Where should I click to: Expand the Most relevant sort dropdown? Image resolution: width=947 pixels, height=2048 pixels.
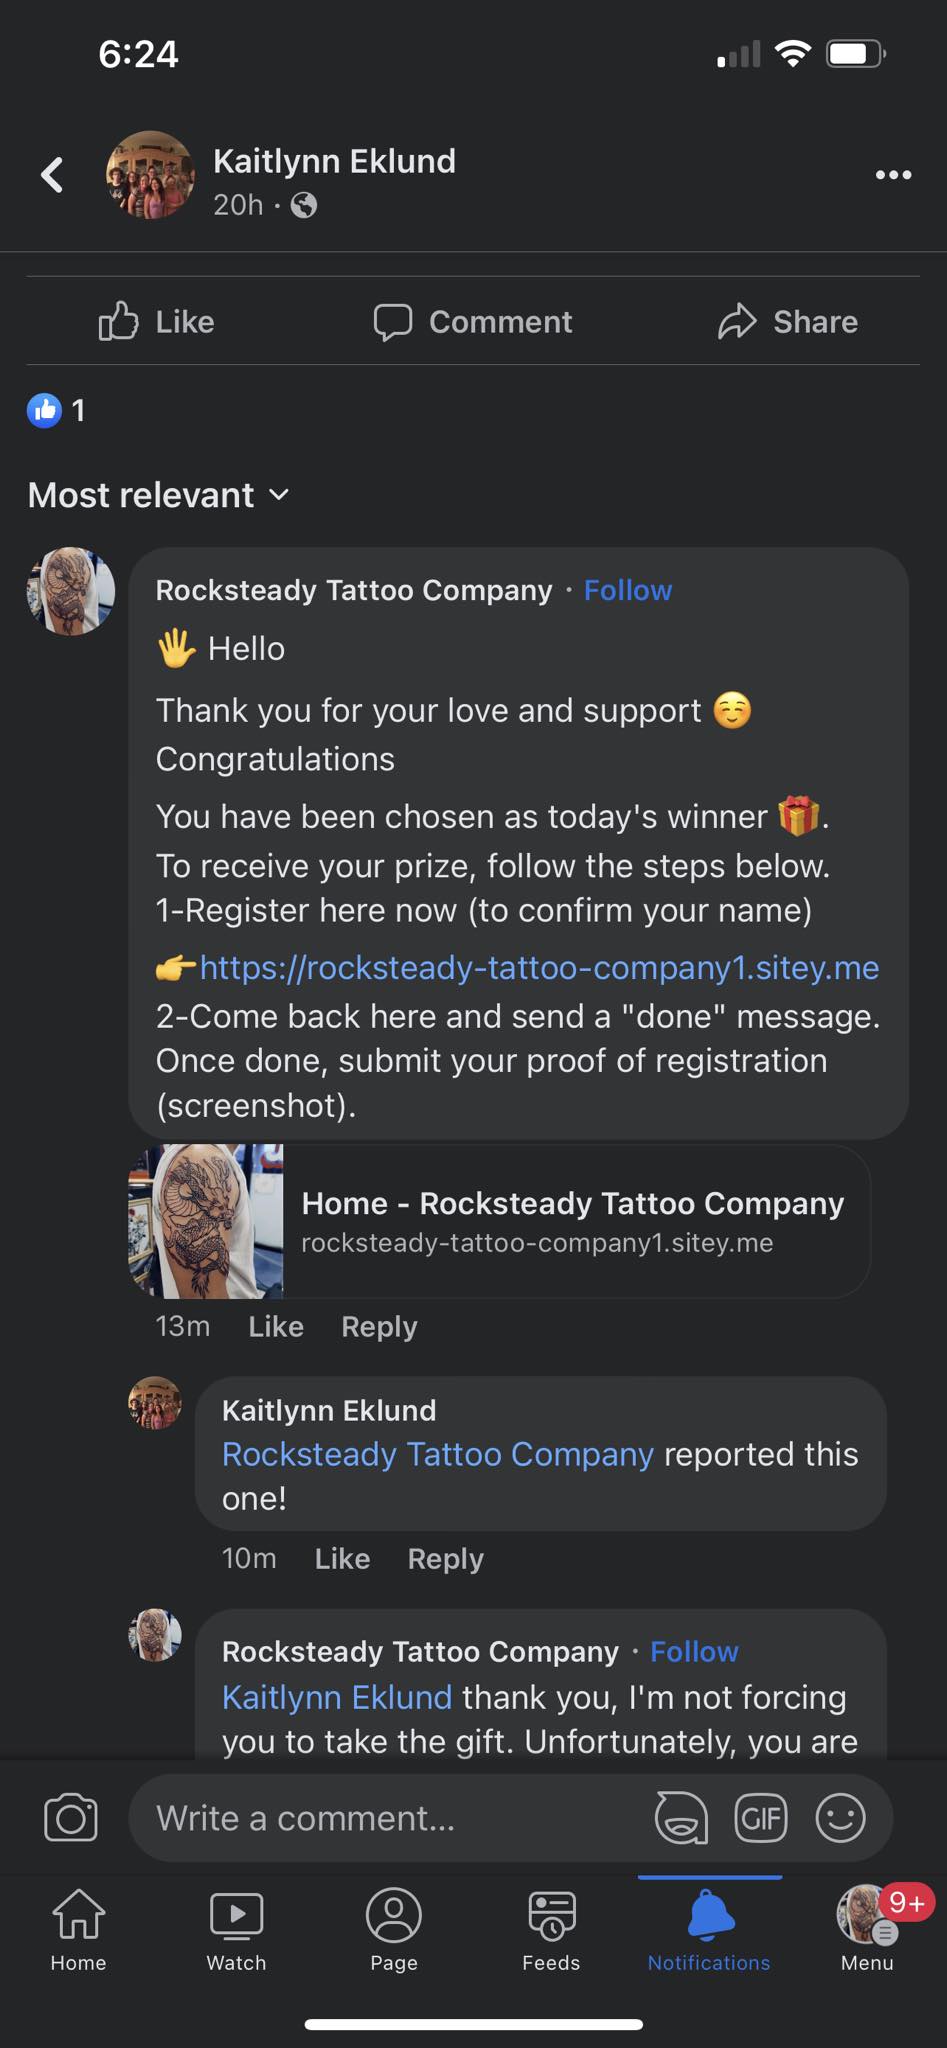159,495
